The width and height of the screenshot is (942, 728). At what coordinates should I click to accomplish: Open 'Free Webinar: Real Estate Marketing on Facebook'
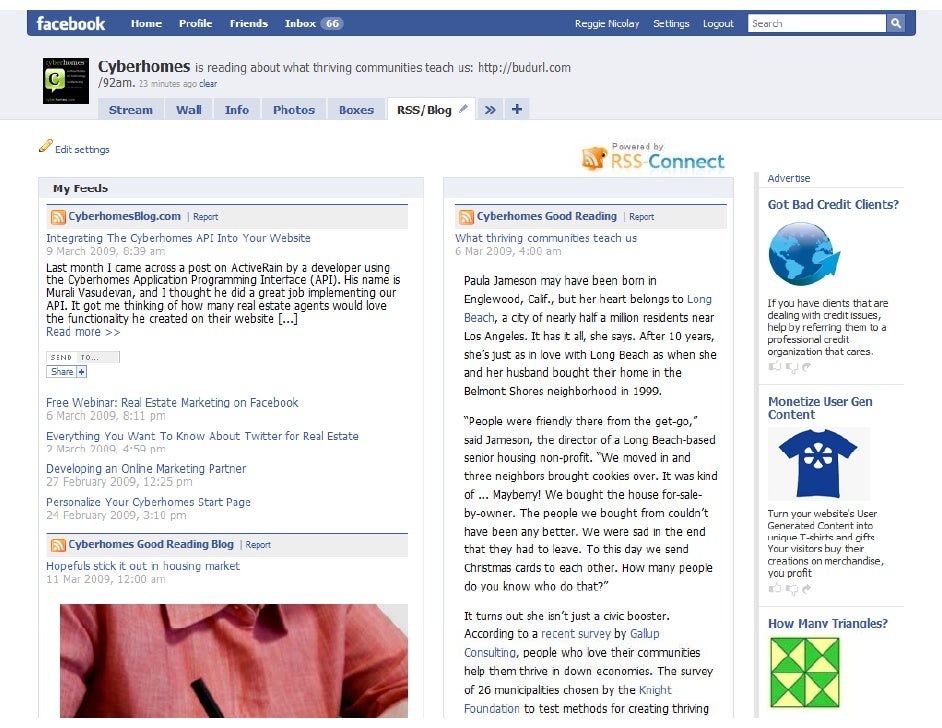pyautogui.click(x=172, y=402)
